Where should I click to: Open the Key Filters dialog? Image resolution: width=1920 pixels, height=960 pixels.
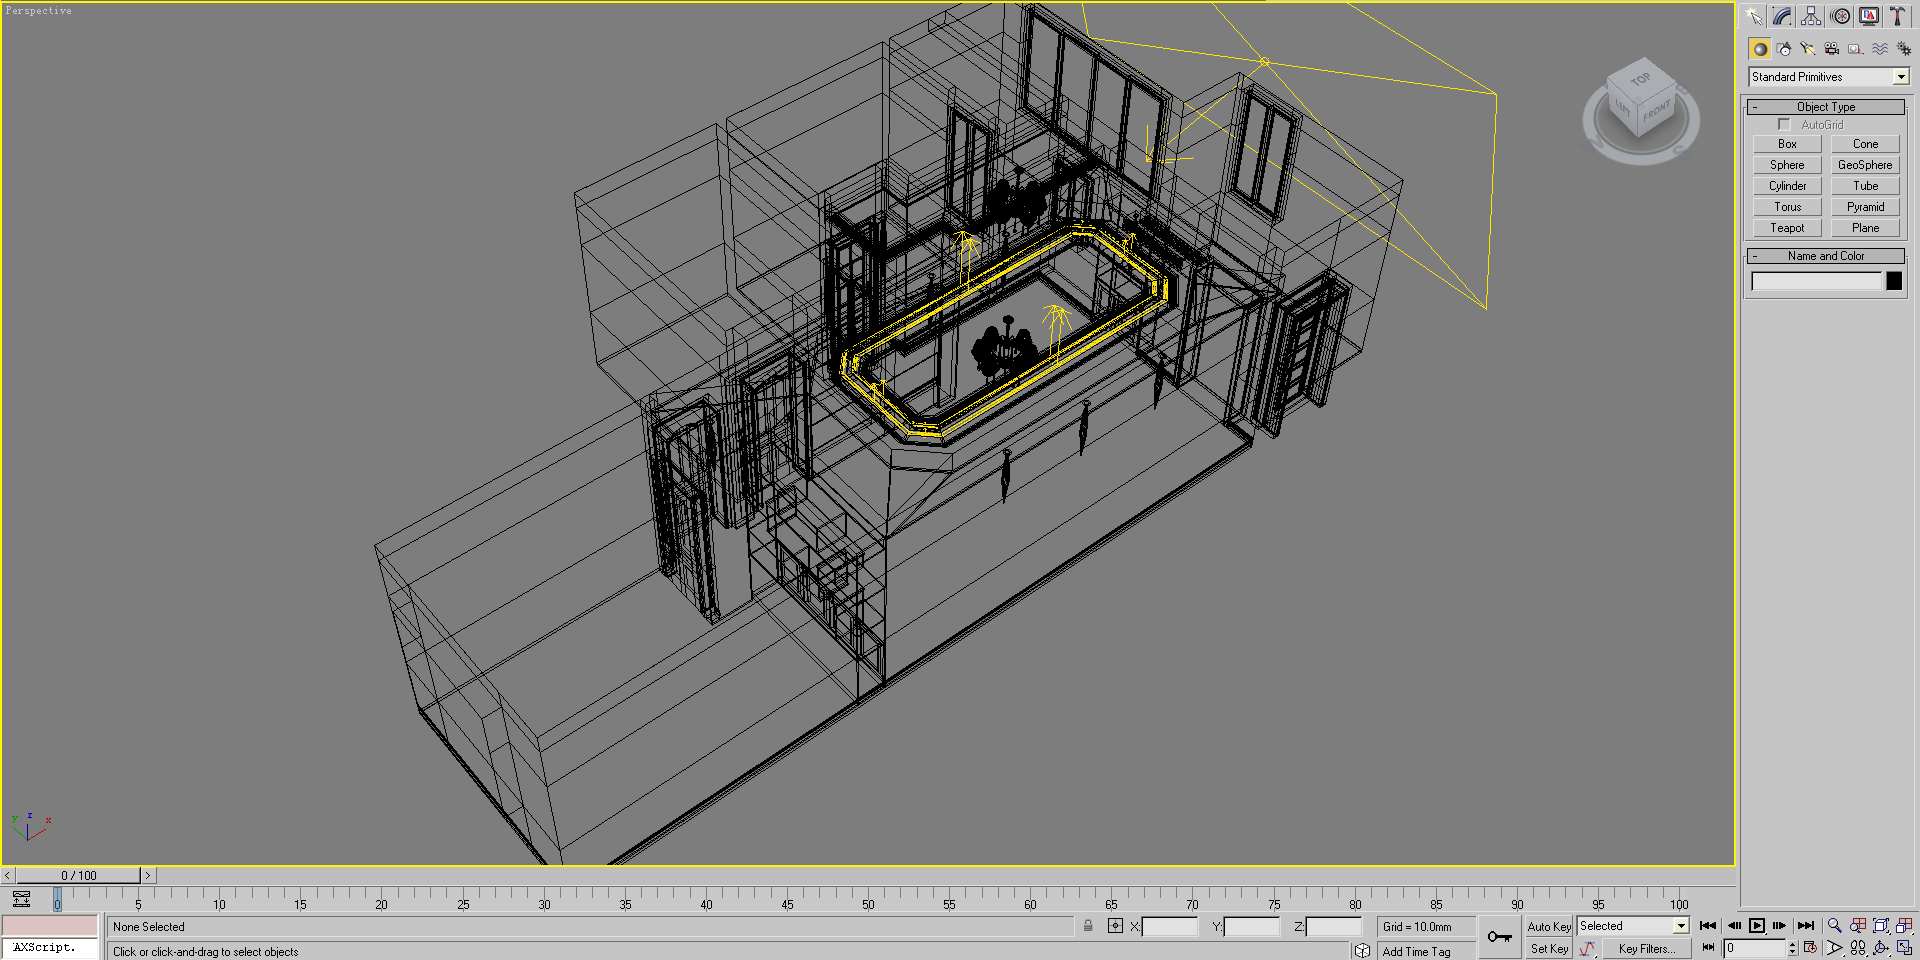point(1646,949)
